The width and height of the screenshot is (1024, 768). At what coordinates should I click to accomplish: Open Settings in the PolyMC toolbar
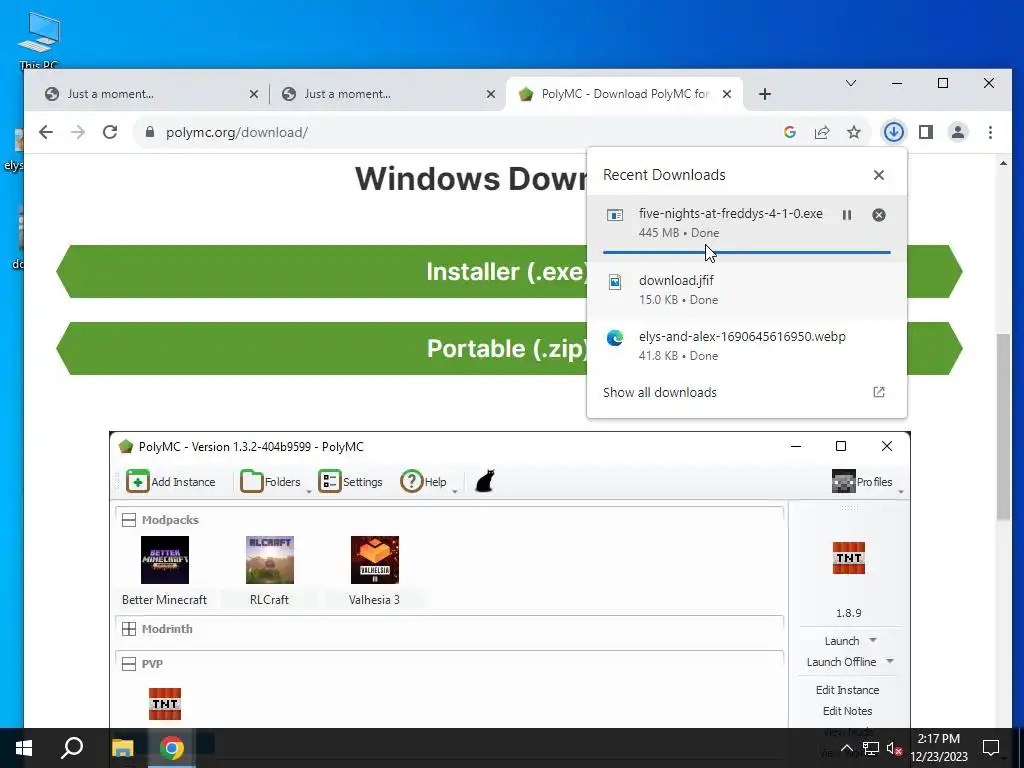tap(350, 482)
